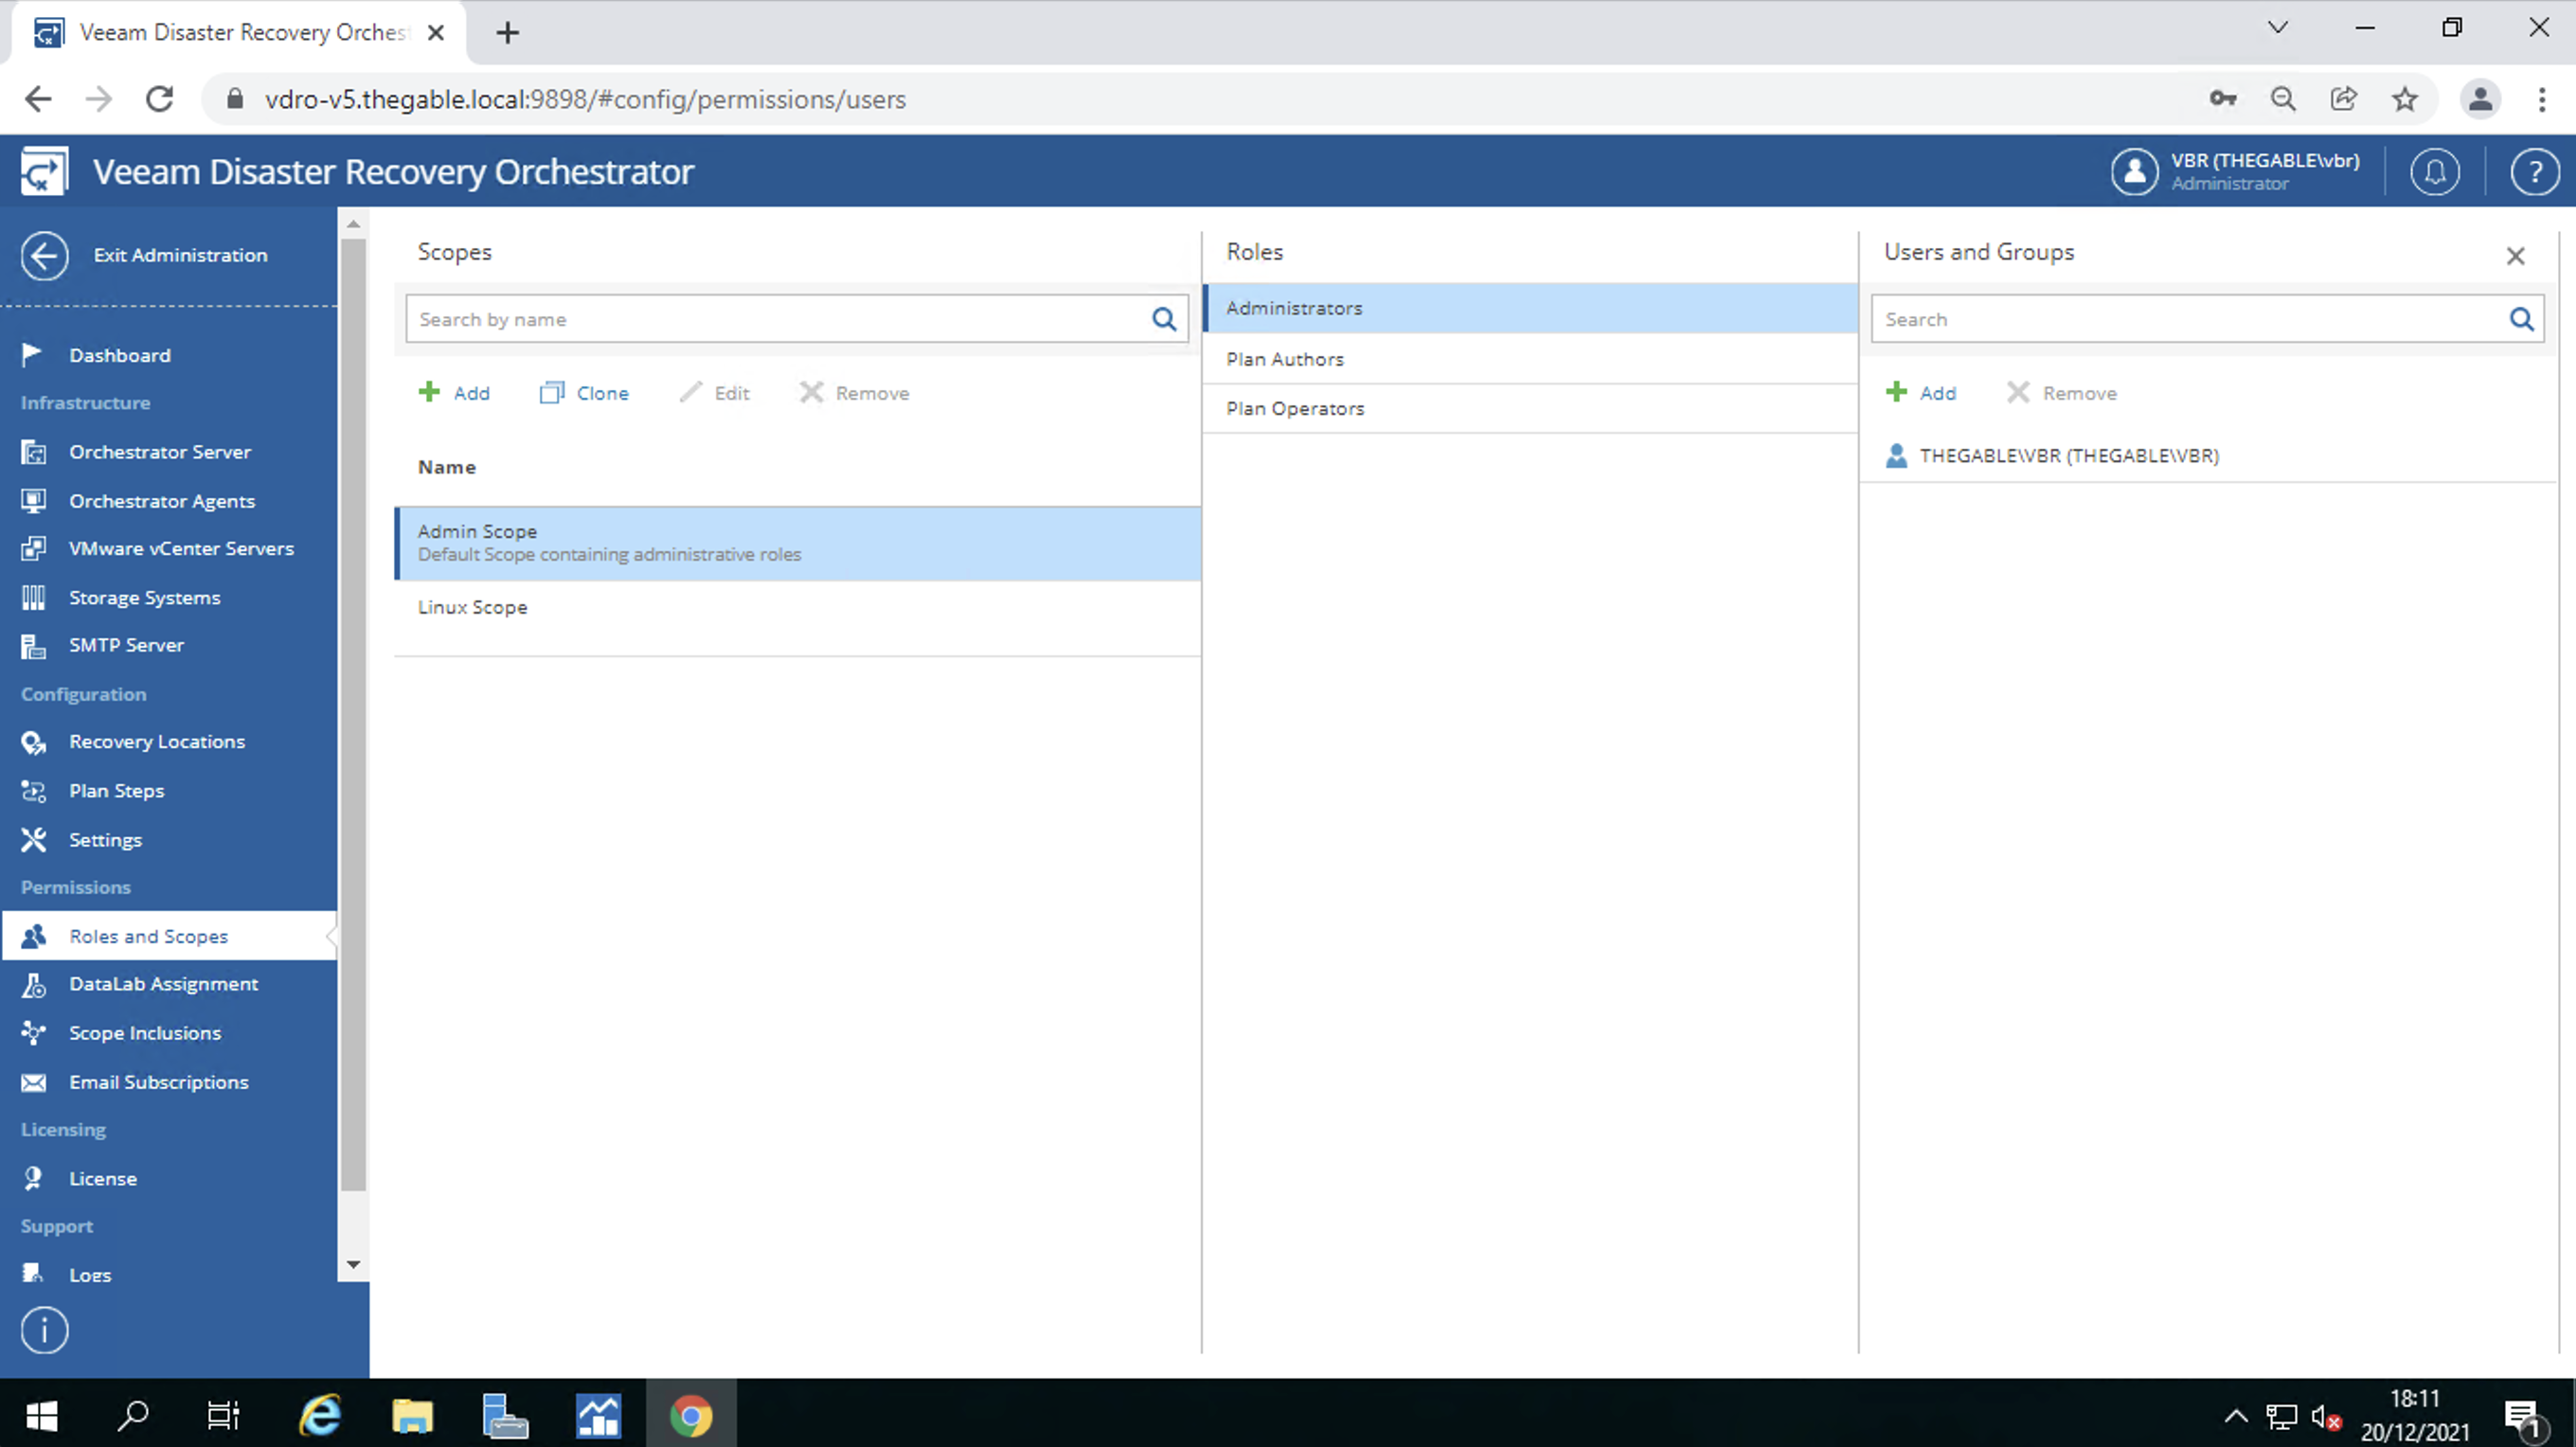Open SMTP Server settings
The height and width of the screenshot is (1447, 2576).
[126, 645]
